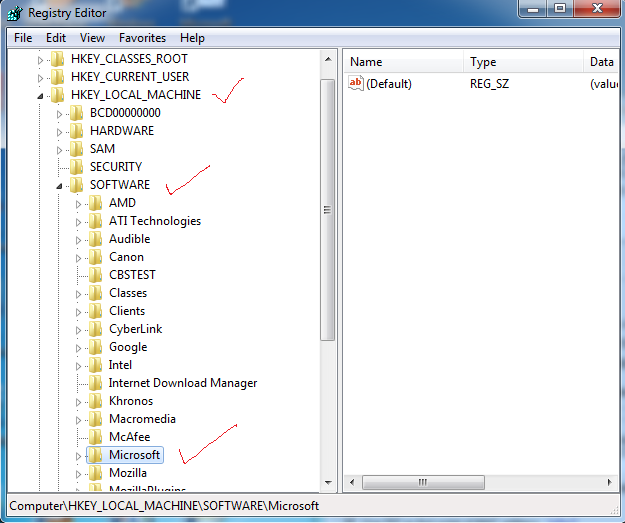
Task: Click the CBSTEST folder icon
Action: tap(95, 275)
